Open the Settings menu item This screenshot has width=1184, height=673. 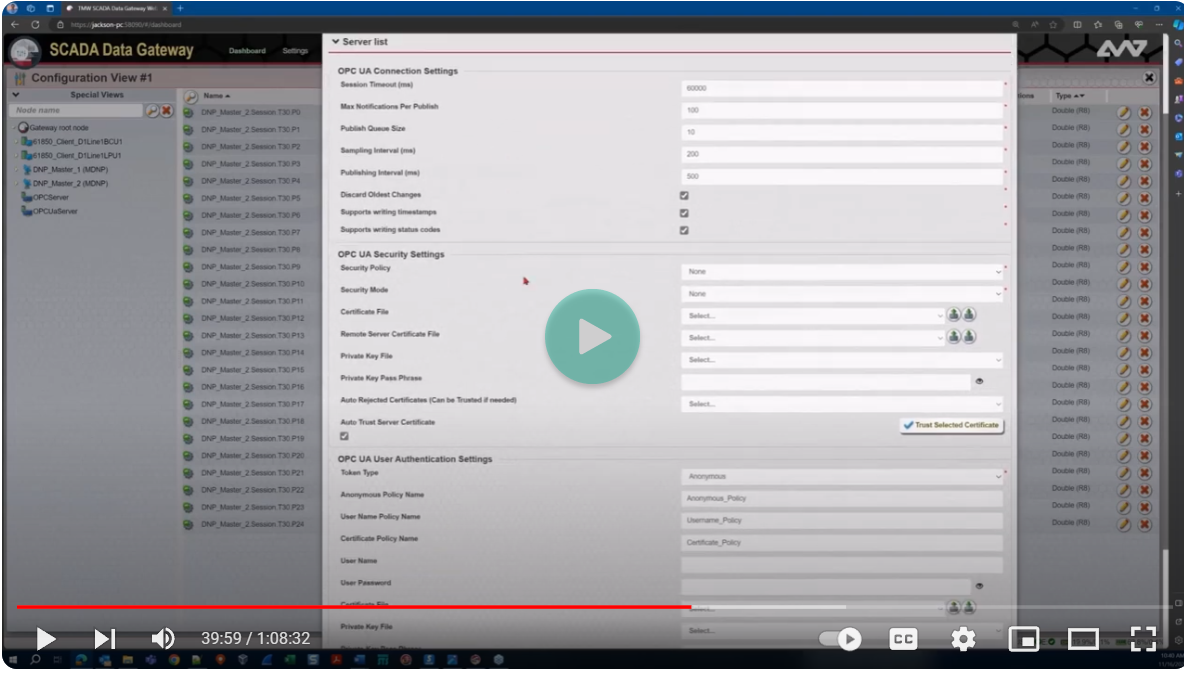(295, 51)
